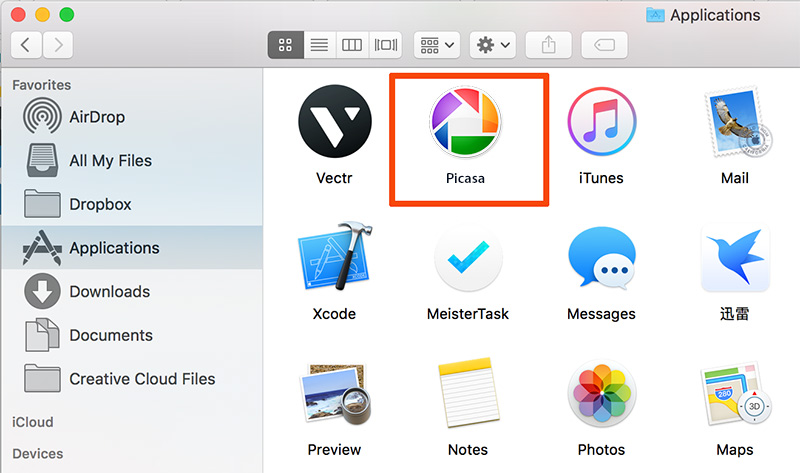Viewport: 800px width, 473px height.
Task: Select the Picasa application icon
Action: (x=465, y=121)
